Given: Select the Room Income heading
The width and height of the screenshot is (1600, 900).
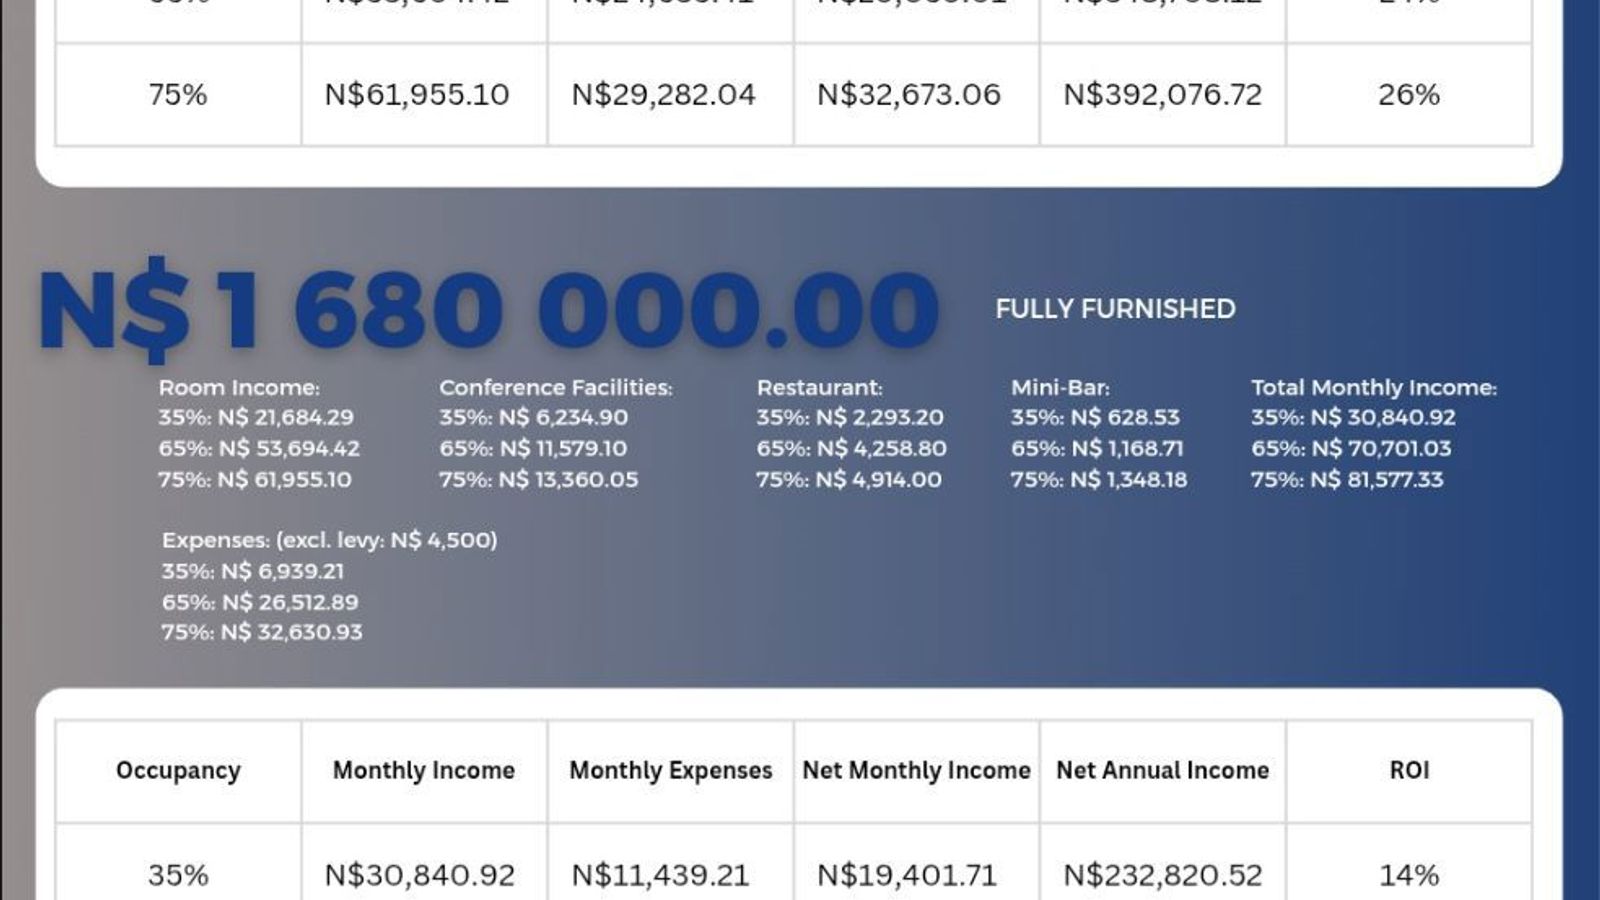Looking at the screenshot, I should click(x=239, y=387).
